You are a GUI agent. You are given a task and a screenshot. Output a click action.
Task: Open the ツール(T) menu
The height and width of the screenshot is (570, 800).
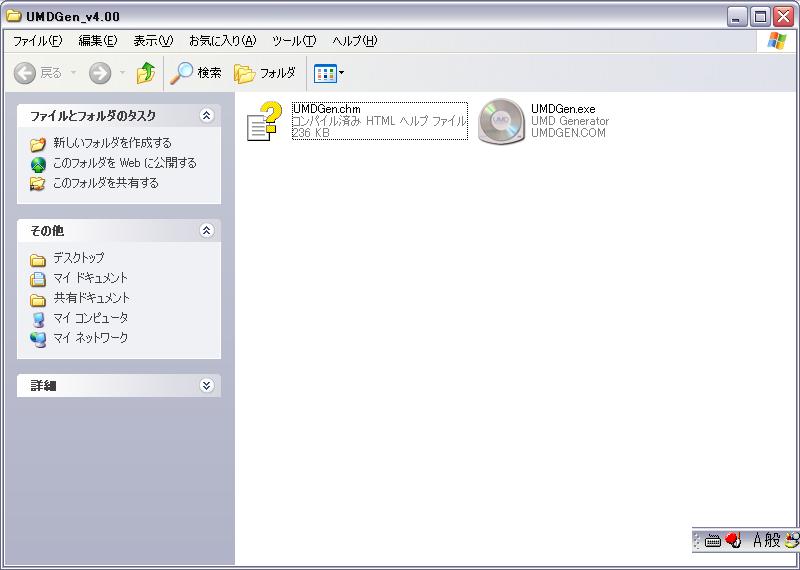tap(294, 41)
